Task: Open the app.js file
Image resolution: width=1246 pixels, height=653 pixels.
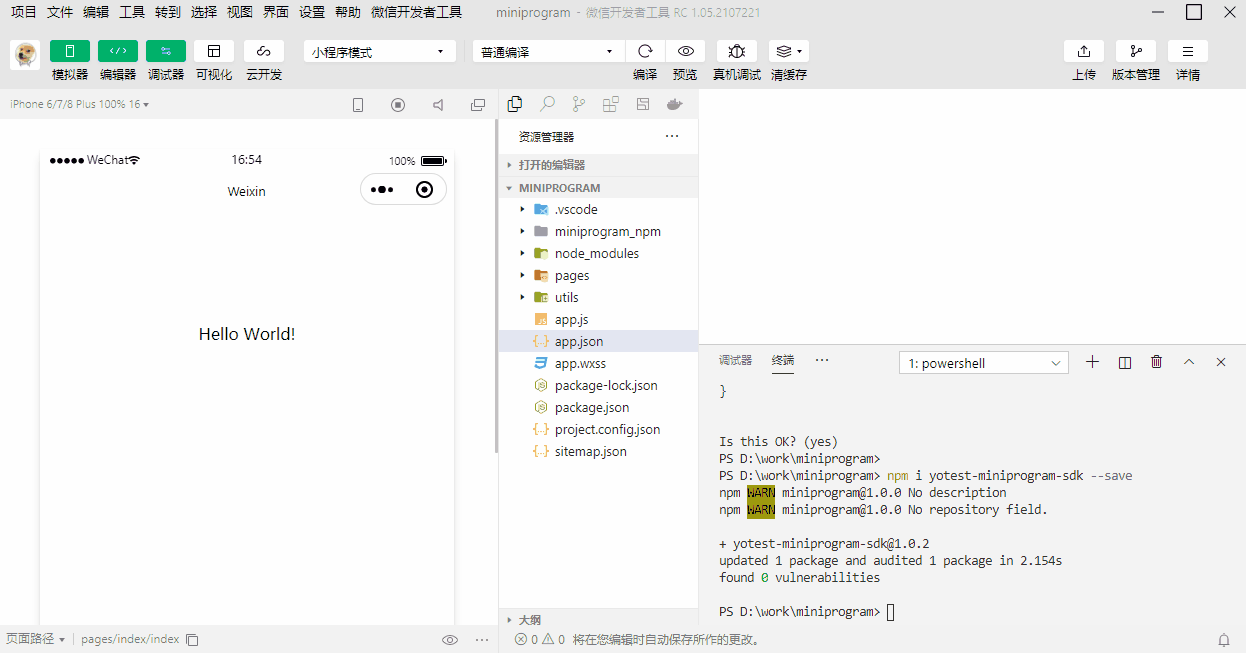Action: 598,319
